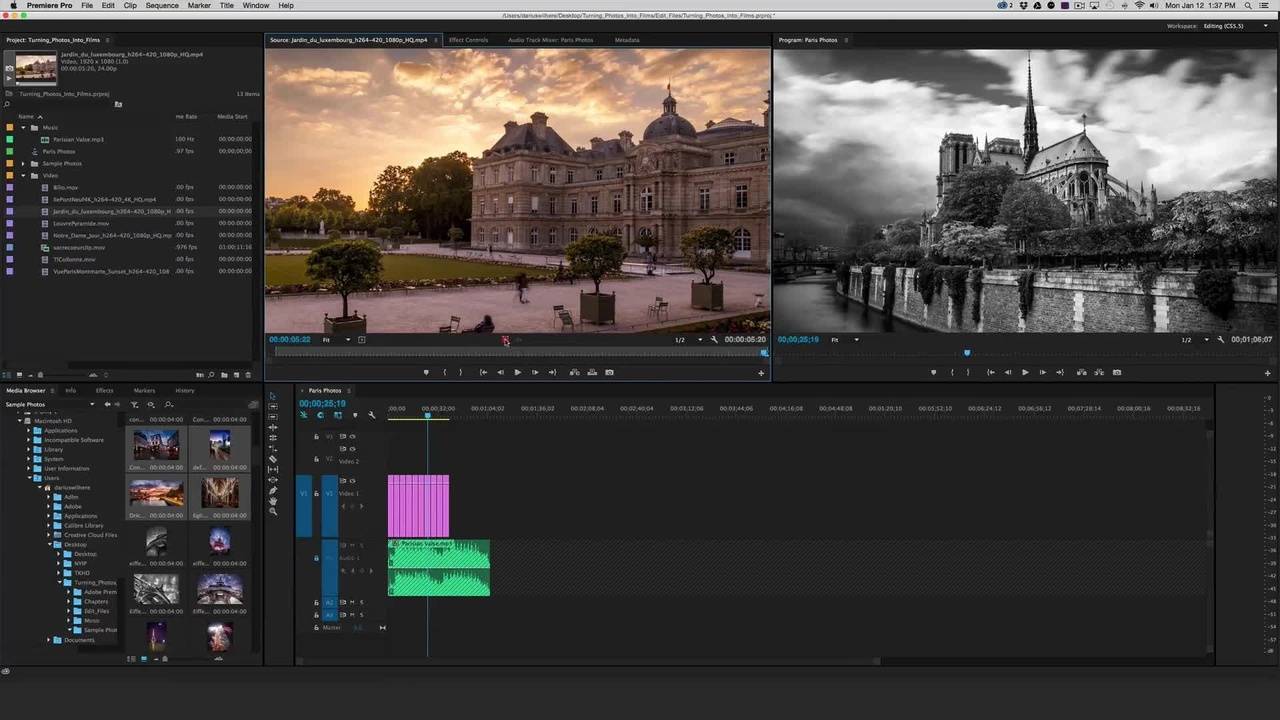Open timeline display settings wrench
This screenshot has height=720, width=1280.
click(372, 415)
